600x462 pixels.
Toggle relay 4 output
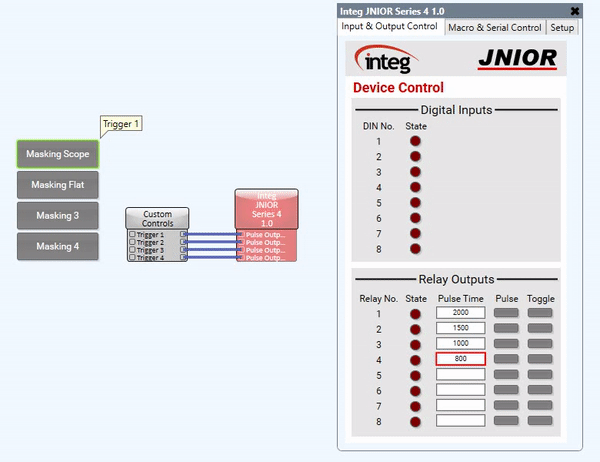540,359
